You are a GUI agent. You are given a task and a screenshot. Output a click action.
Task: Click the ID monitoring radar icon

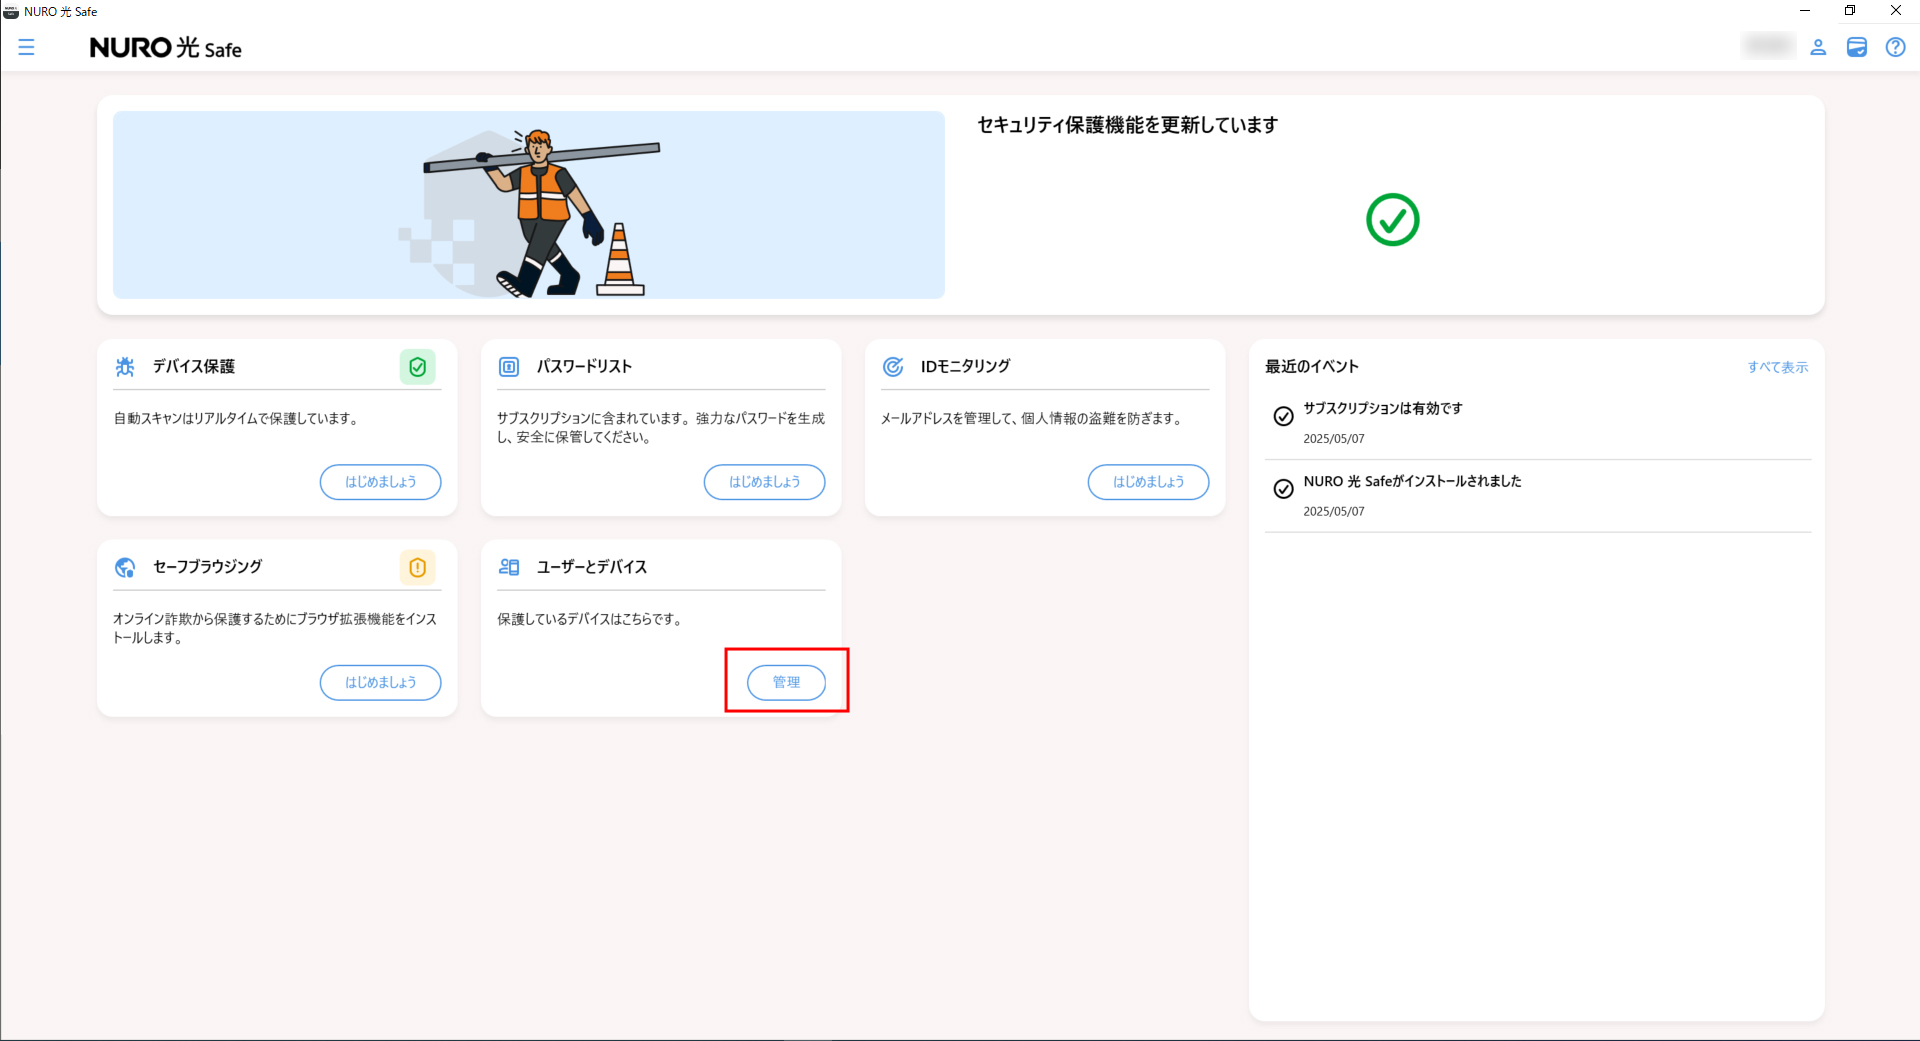[893, 367]
